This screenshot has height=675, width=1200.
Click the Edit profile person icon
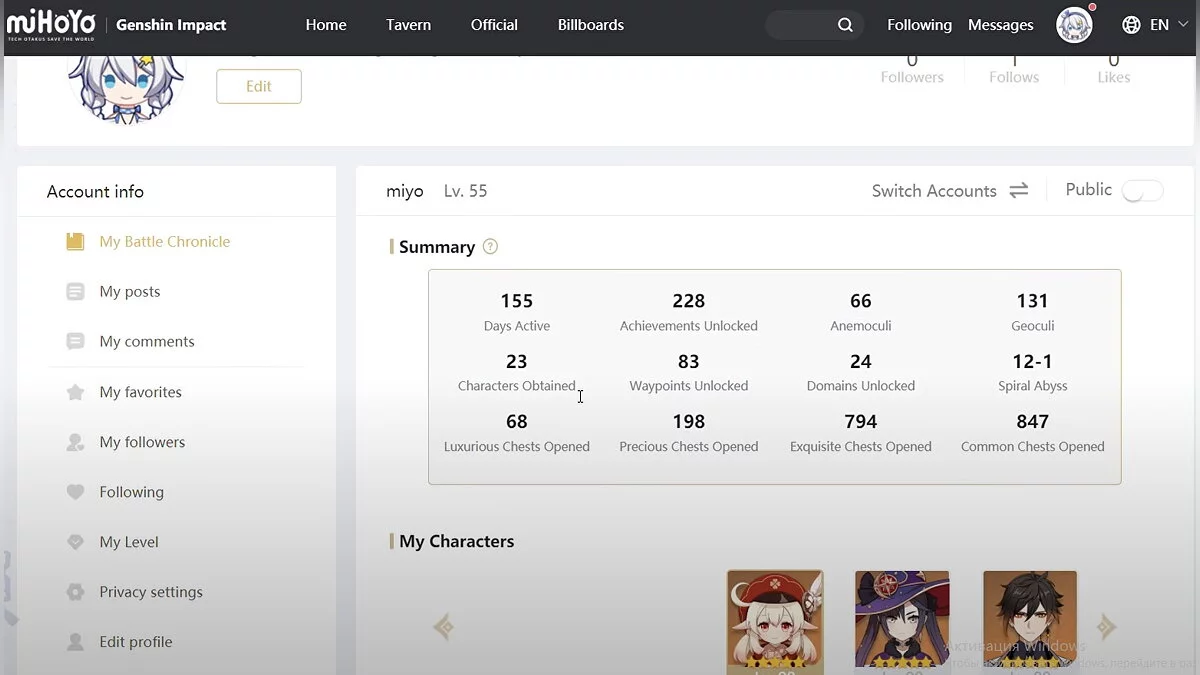[75, 642]
